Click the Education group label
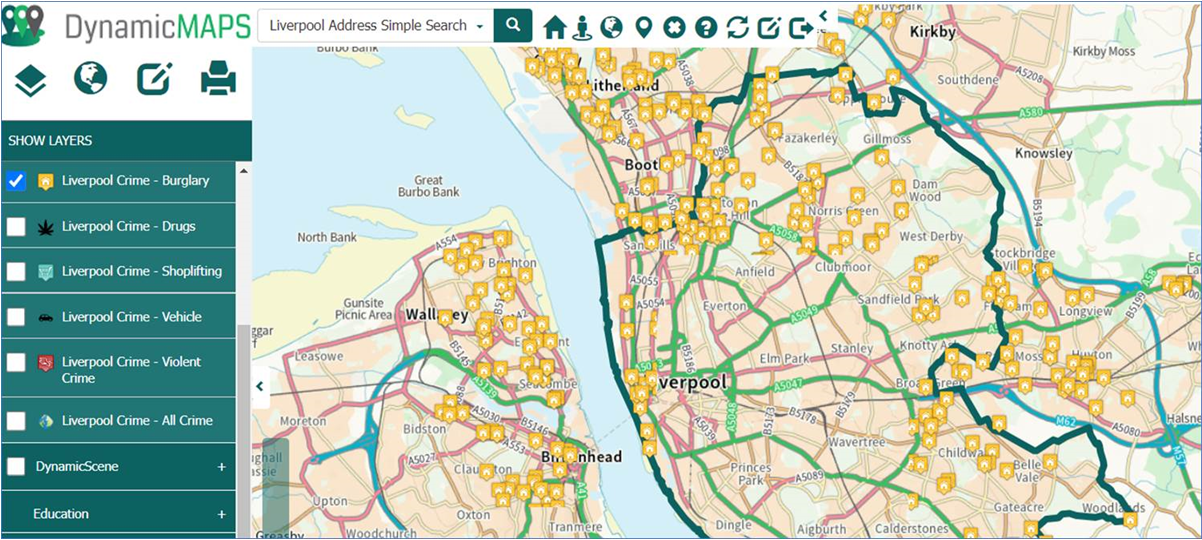Screen dimensions: 1202x540 61,514
